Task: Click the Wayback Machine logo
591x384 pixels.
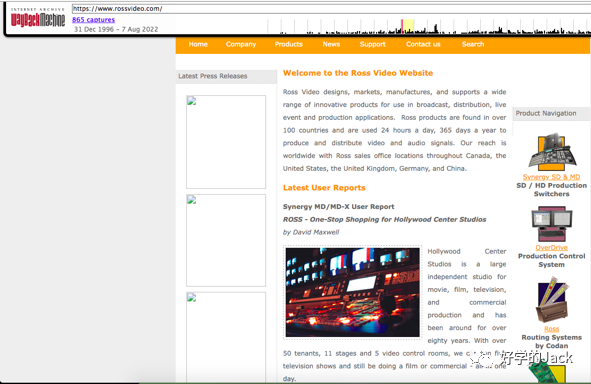Action: click(x=38, y=18)
